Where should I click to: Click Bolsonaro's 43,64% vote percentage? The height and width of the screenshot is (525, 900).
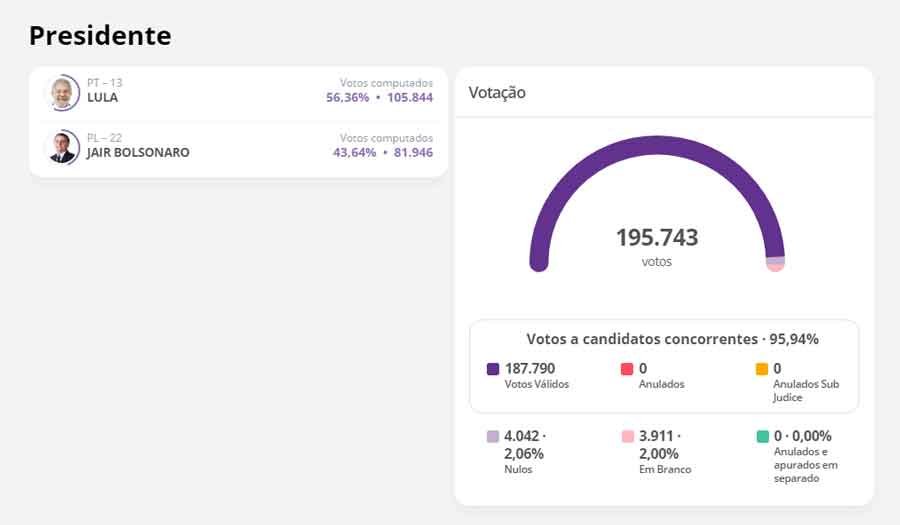click(x=354, y=153)
